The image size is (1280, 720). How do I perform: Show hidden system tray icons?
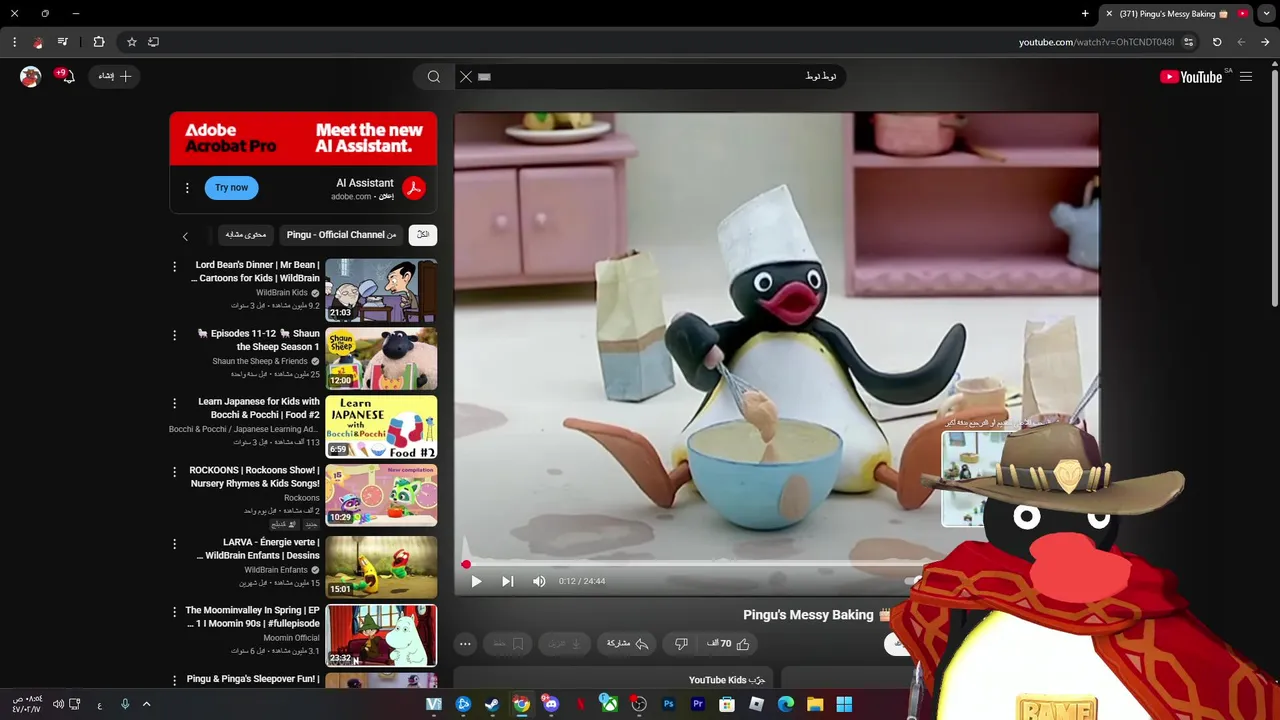[x=146, y=704]
